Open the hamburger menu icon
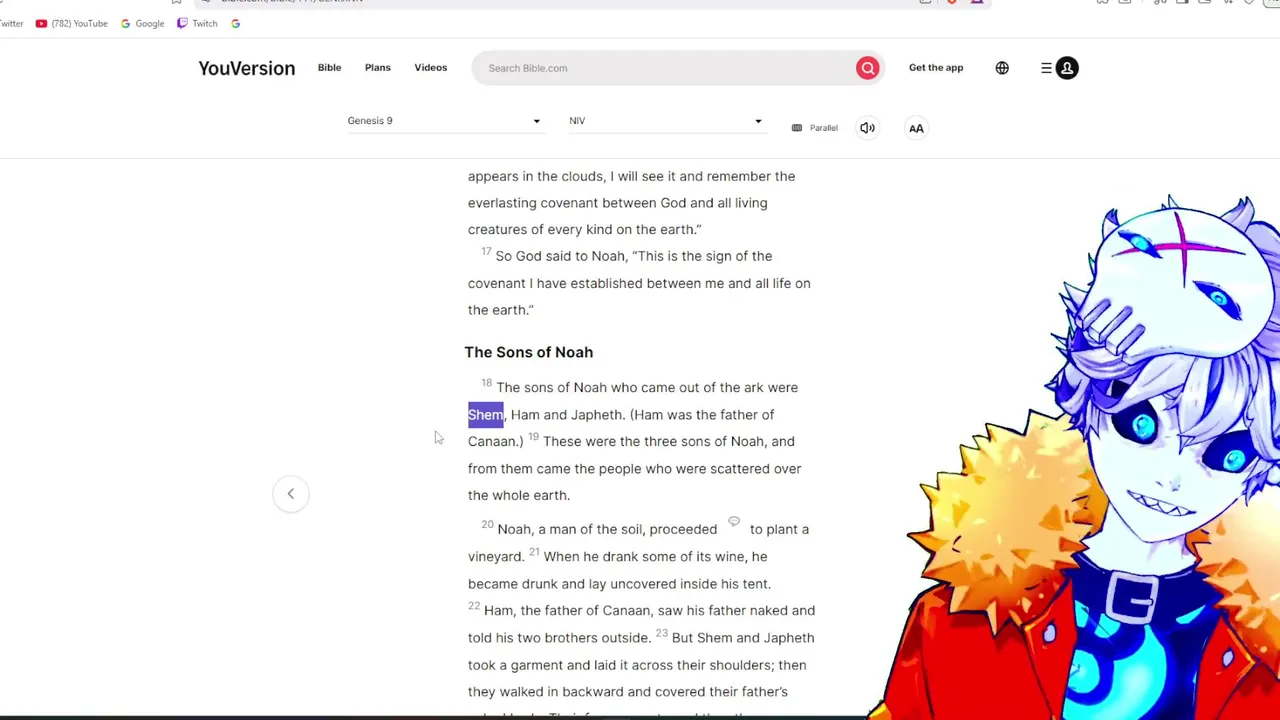The image size is (1280, 720). click(1046, 68)
